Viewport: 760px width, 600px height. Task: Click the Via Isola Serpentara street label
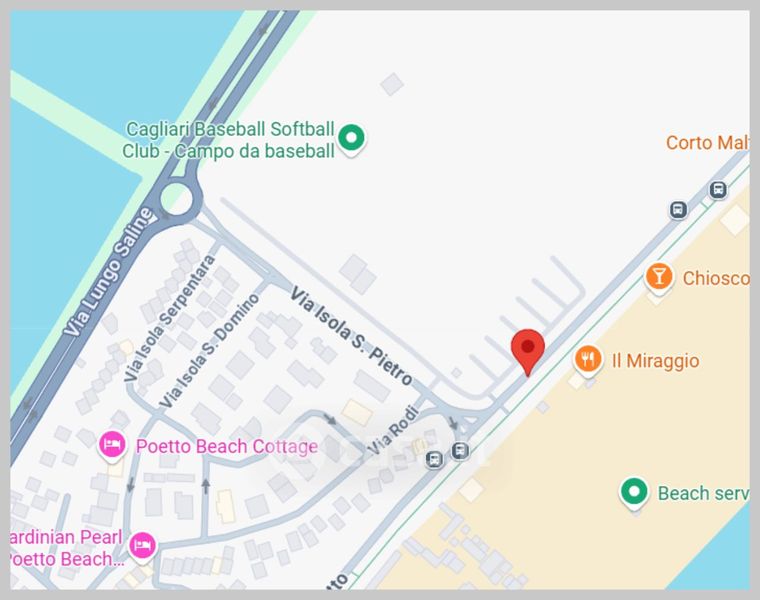click(x=170, y=318)
